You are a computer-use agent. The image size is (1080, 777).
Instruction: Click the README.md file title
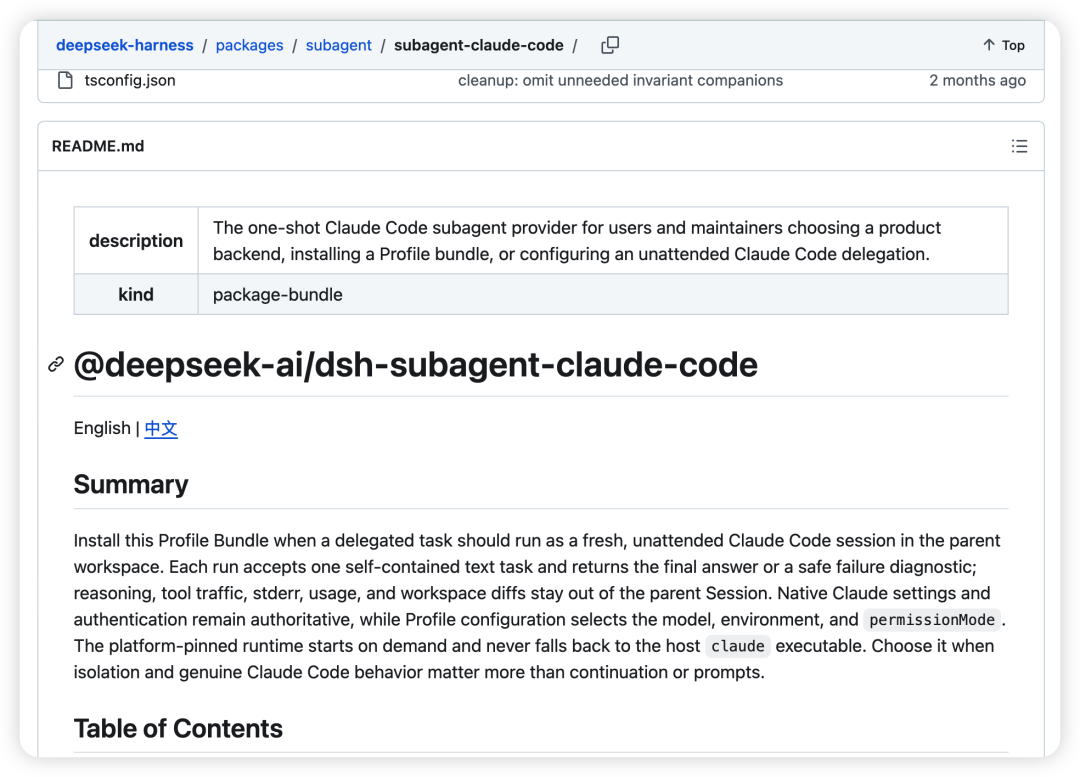pos(98,146)
